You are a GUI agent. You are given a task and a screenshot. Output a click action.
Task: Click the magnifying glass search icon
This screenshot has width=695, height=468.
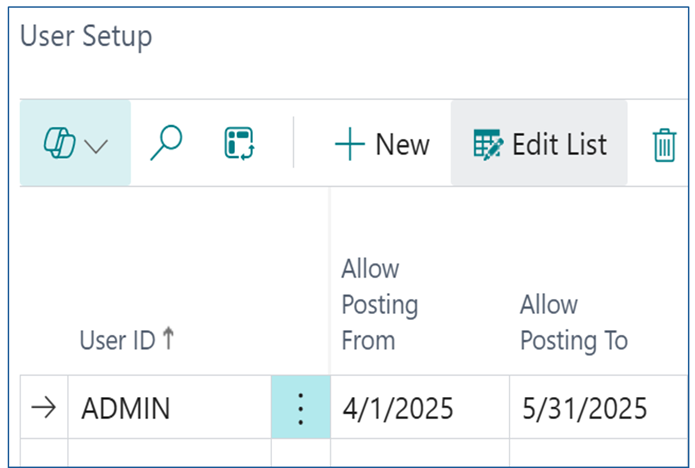(166, 143)
